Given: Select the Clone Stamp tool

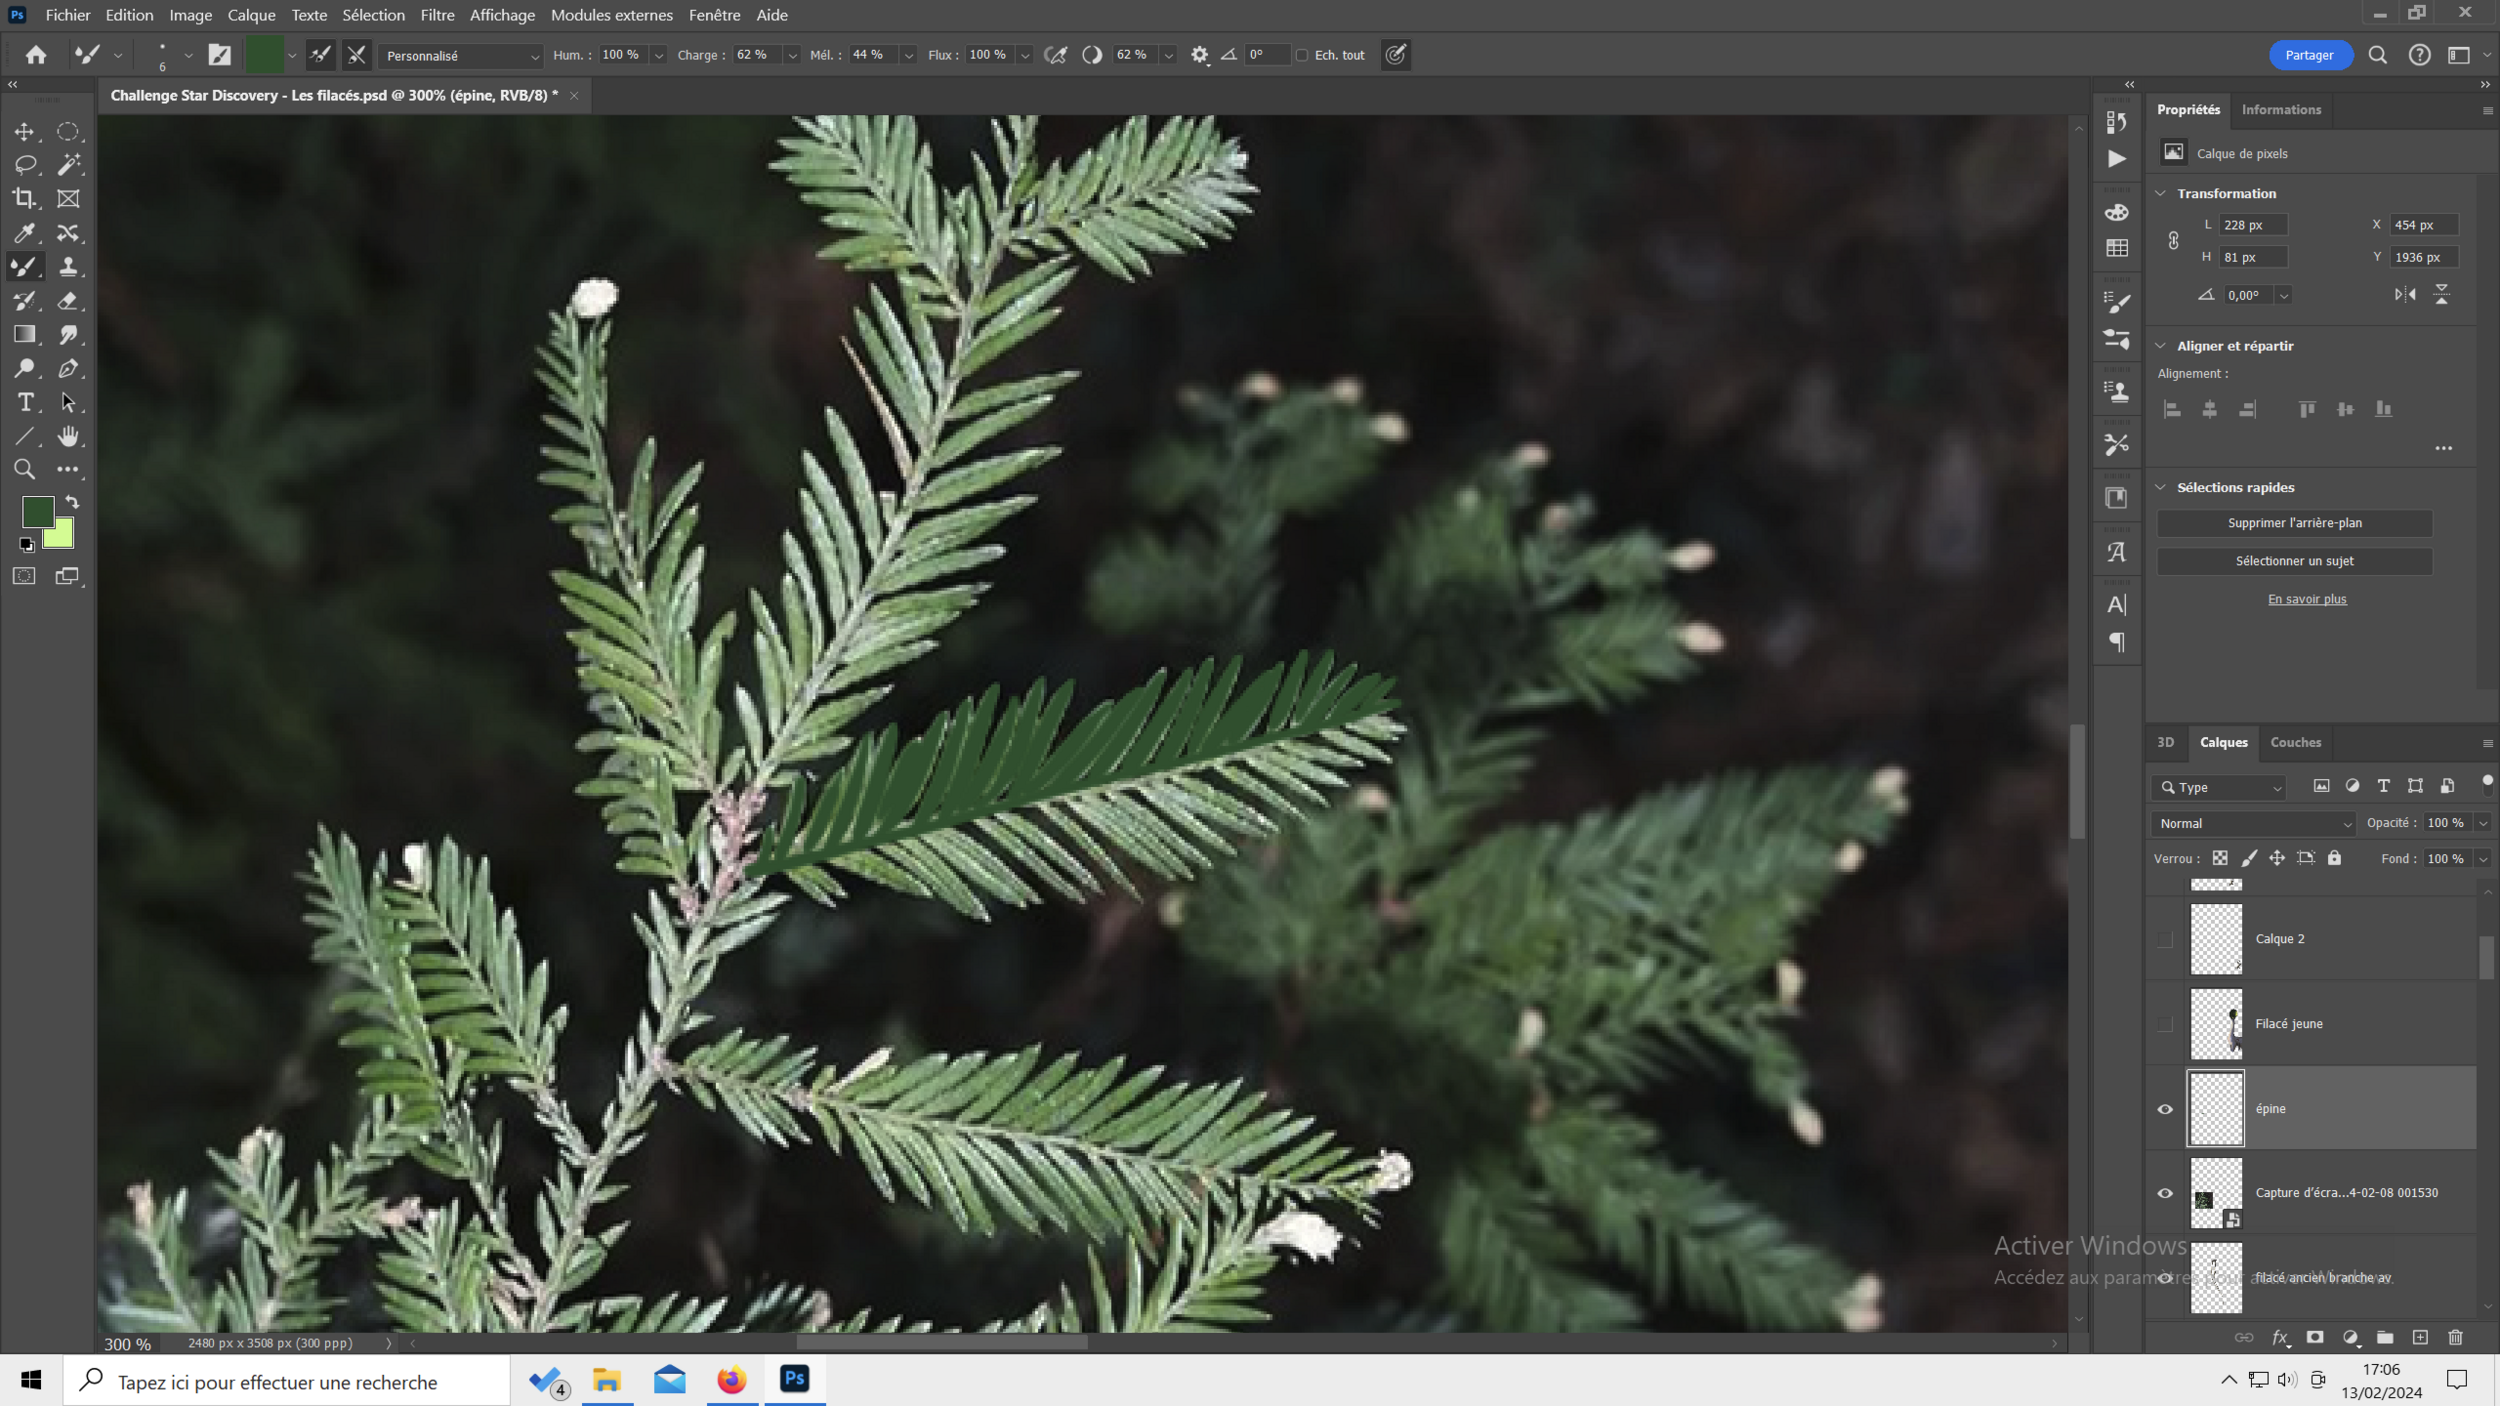Looking at the screenshot, I should 68,267.
